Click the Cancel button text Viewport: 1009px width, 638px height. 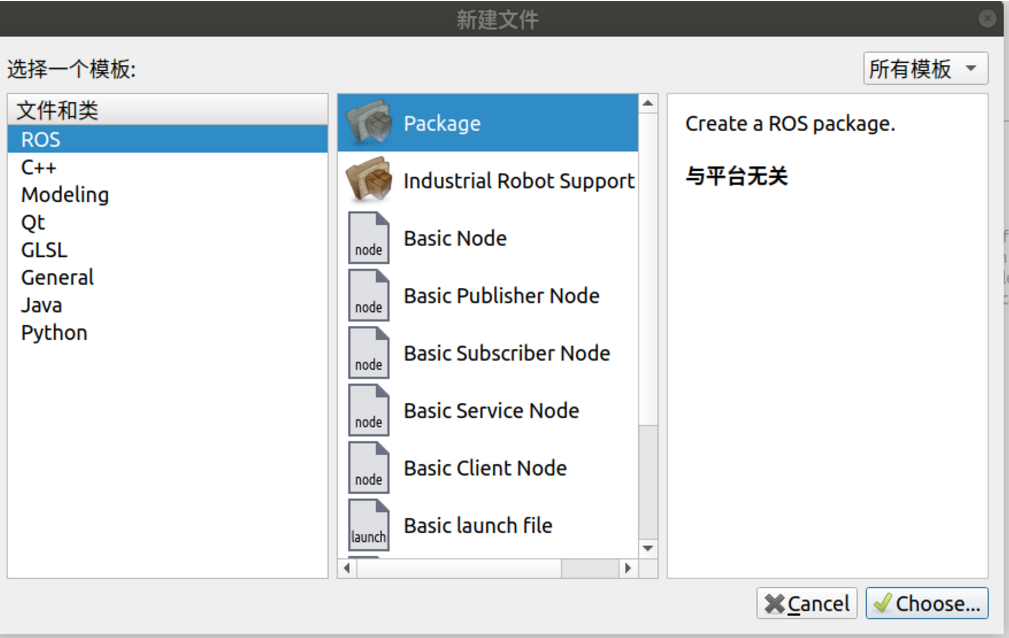pos(818,604)
